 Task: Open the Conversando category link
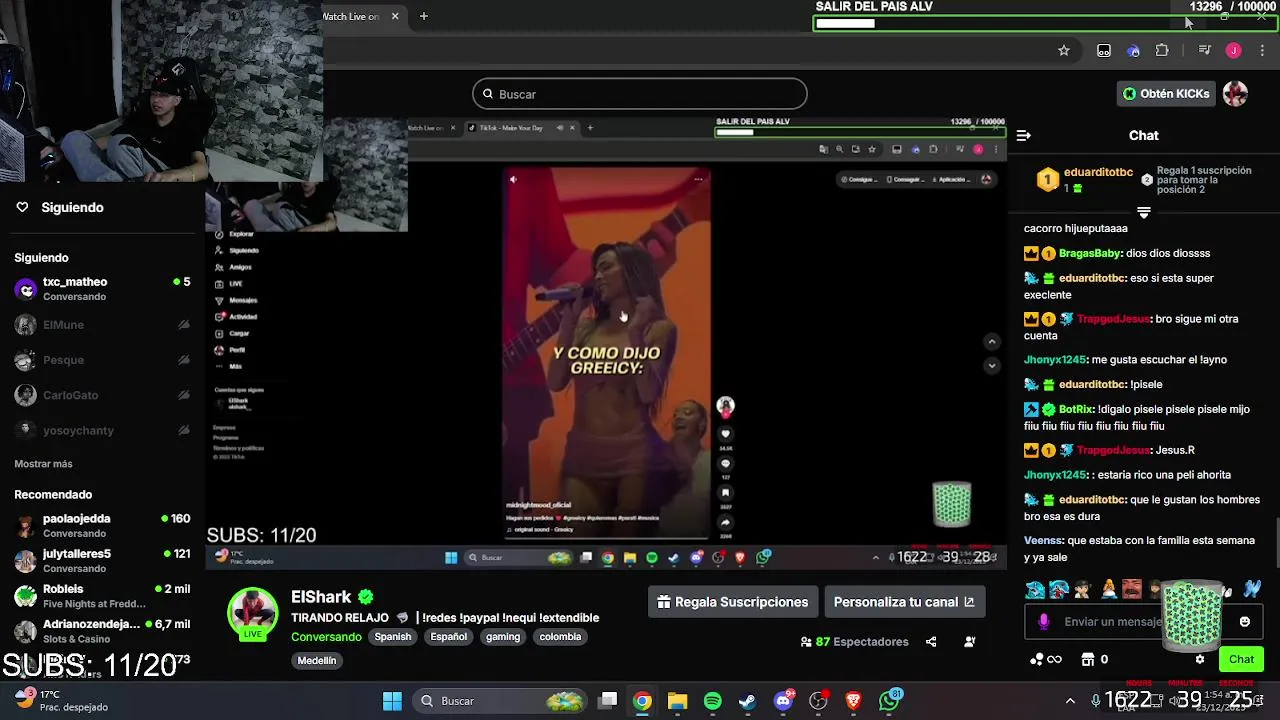tap(326, 637)
